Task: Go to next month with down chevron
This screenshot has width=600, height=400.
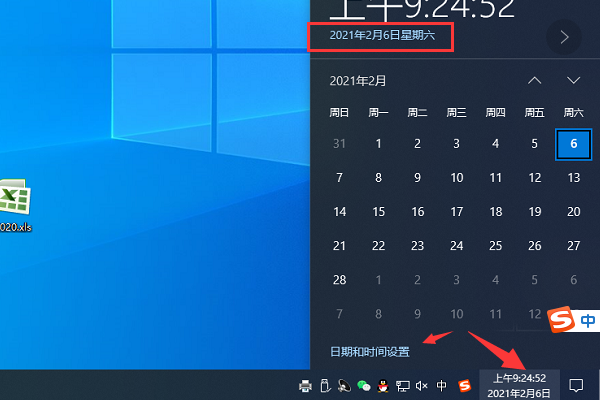Action: 573,80
